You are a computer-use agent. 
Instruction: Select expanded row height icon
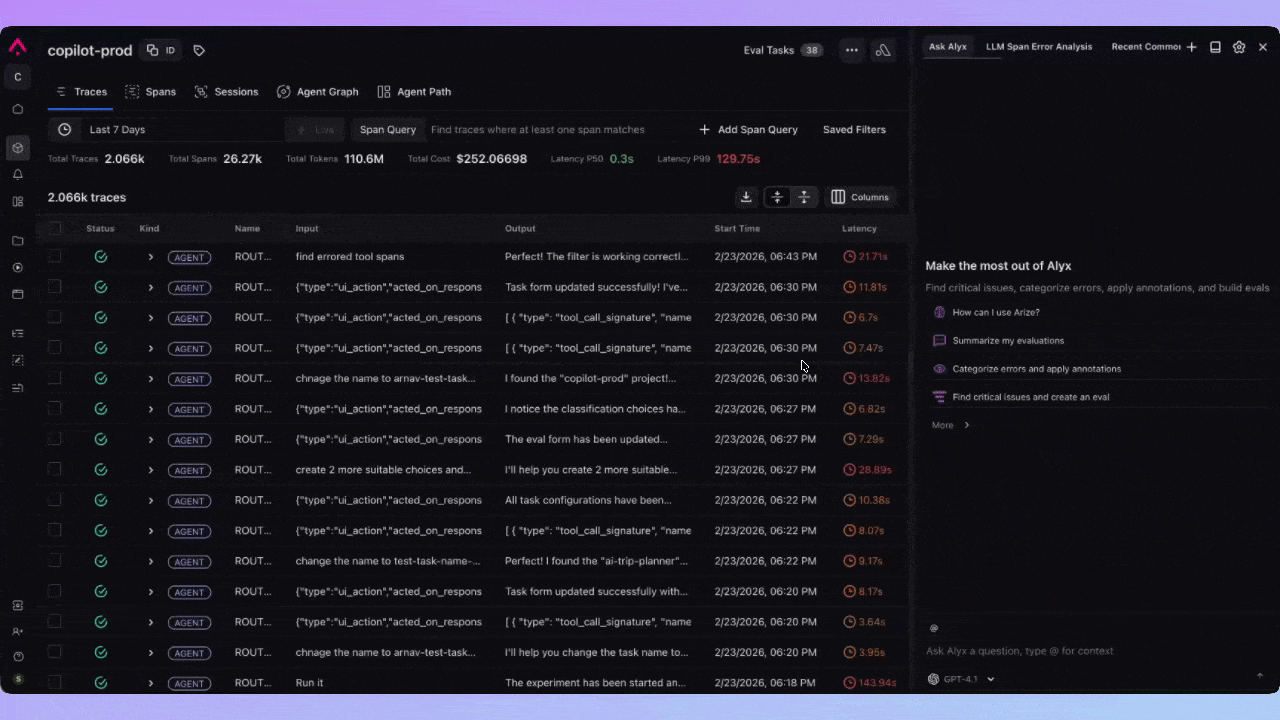804,197
